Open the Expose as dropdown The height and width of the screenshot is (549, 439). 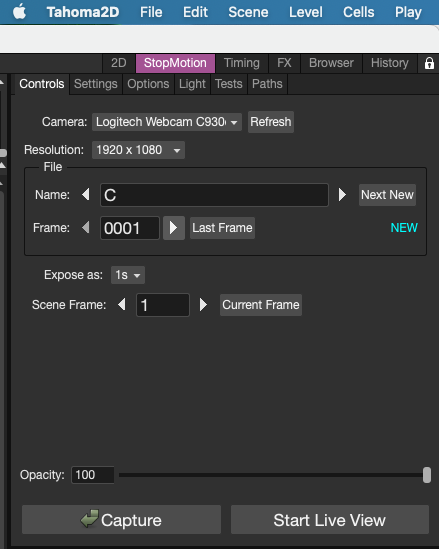[x=128, y=275]
